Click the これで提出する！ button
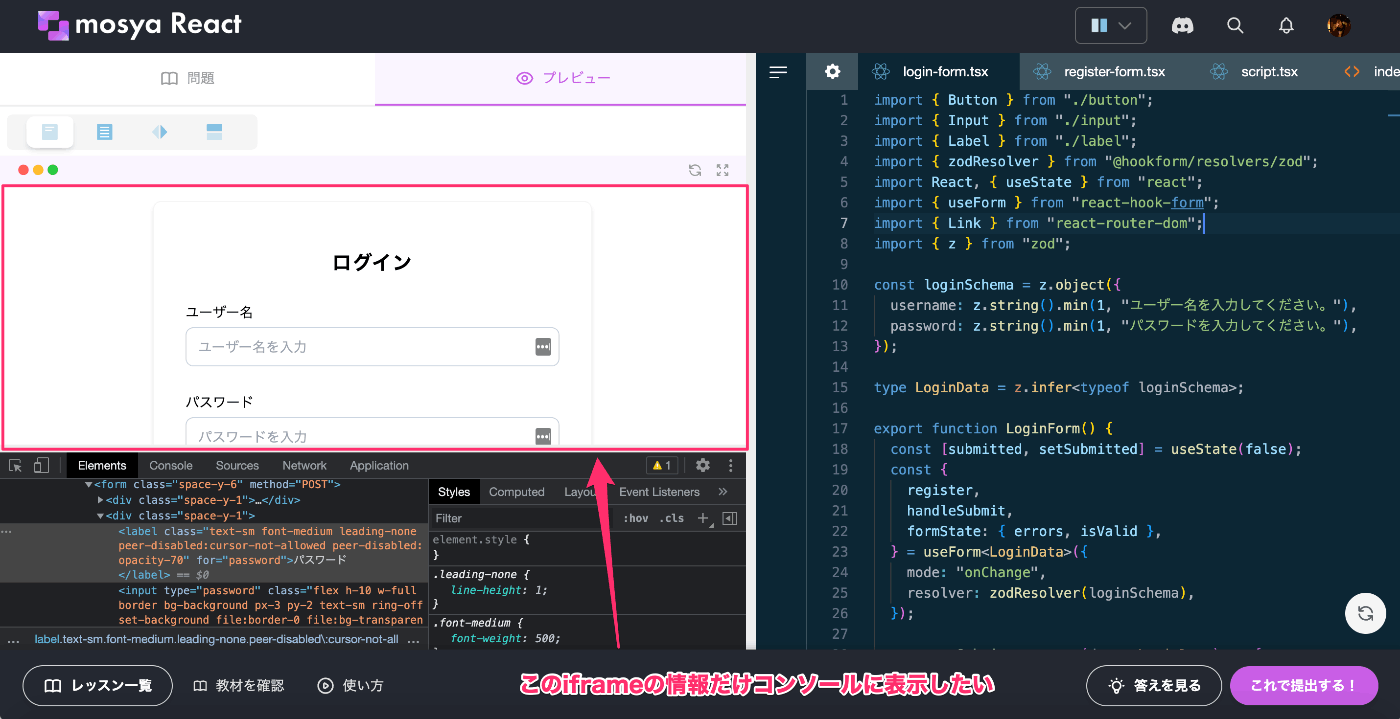 [x=1304, y=686]
